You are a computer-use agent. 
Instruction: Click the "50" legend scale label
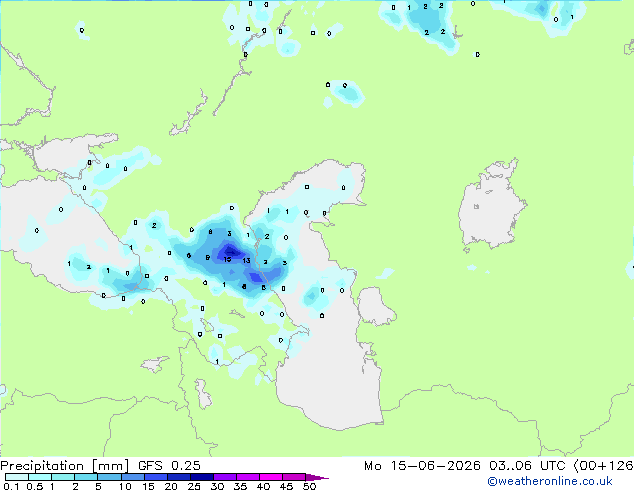[309, 486]
